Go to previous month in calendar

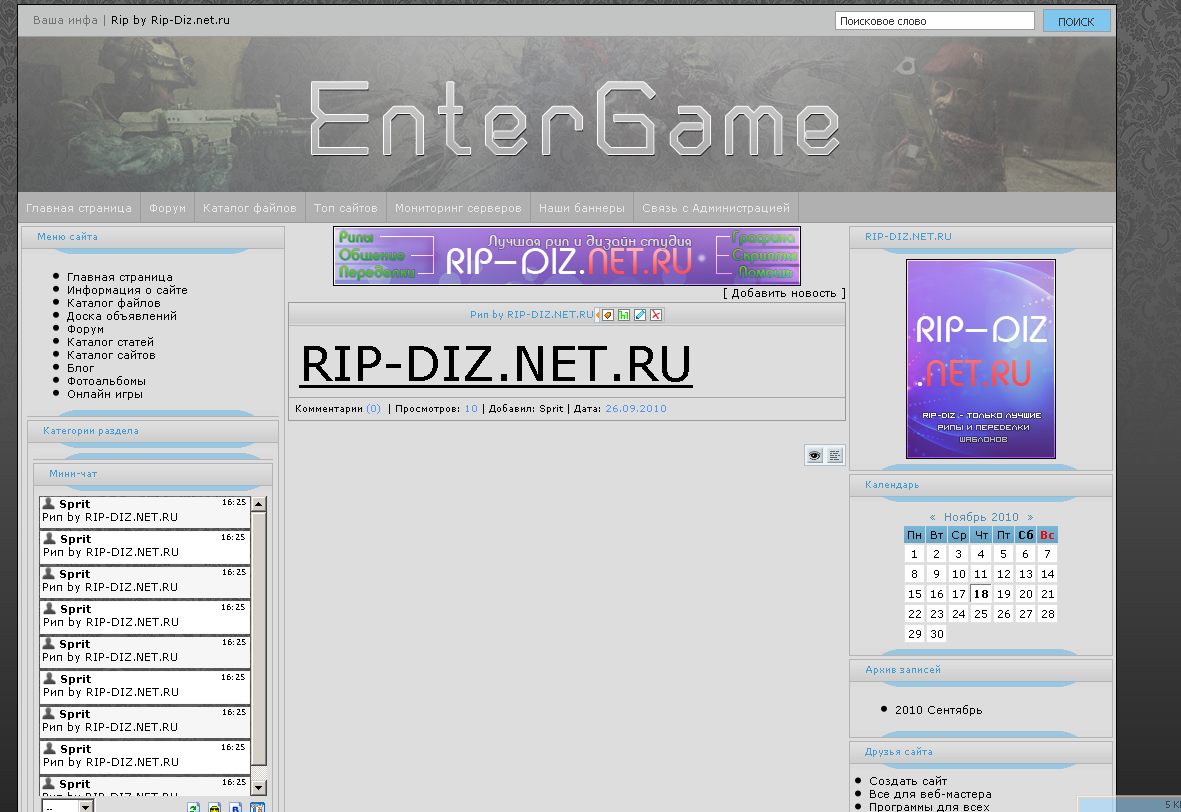coord(932,517)
